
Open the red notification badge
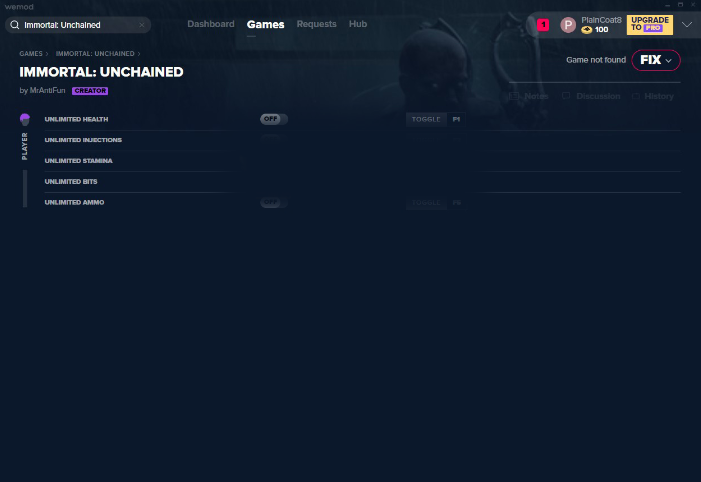(543, 25)
